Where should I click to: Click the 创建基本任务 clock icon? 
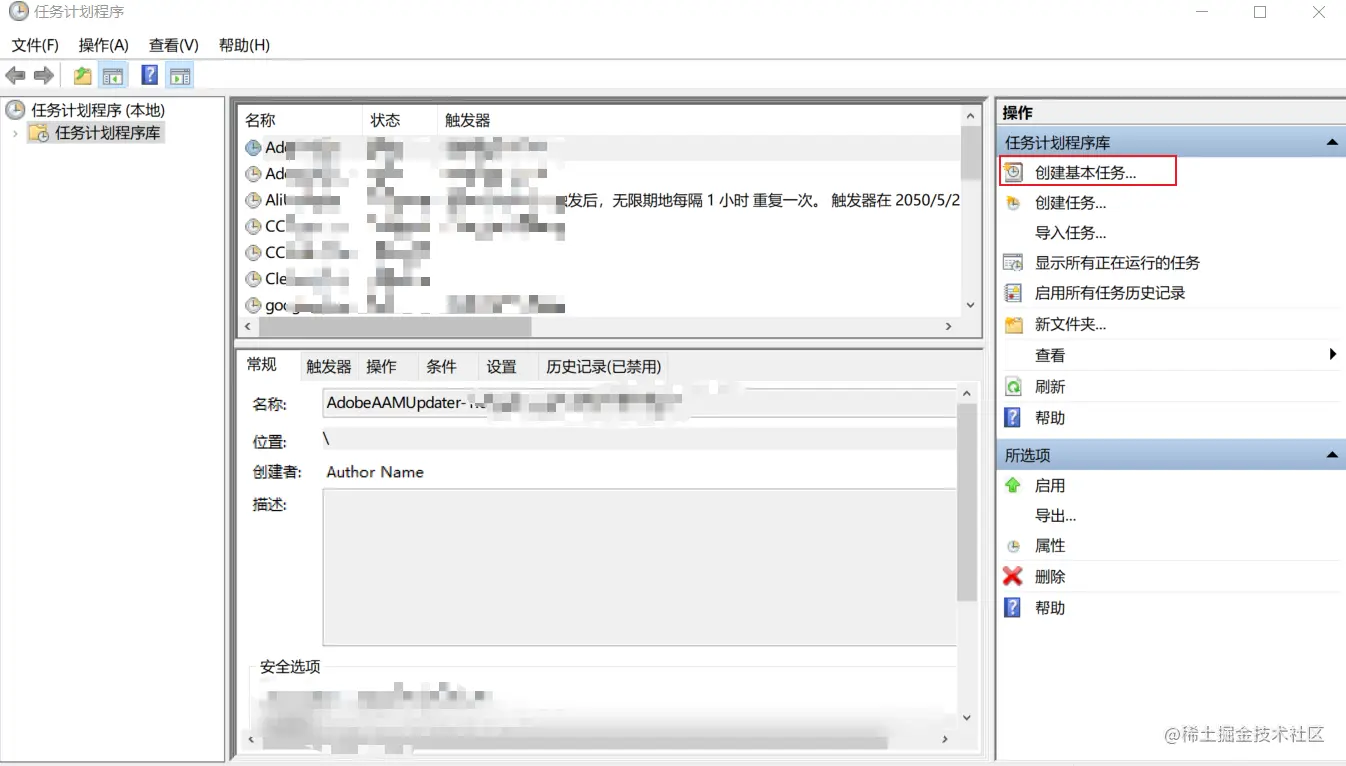1014,172
